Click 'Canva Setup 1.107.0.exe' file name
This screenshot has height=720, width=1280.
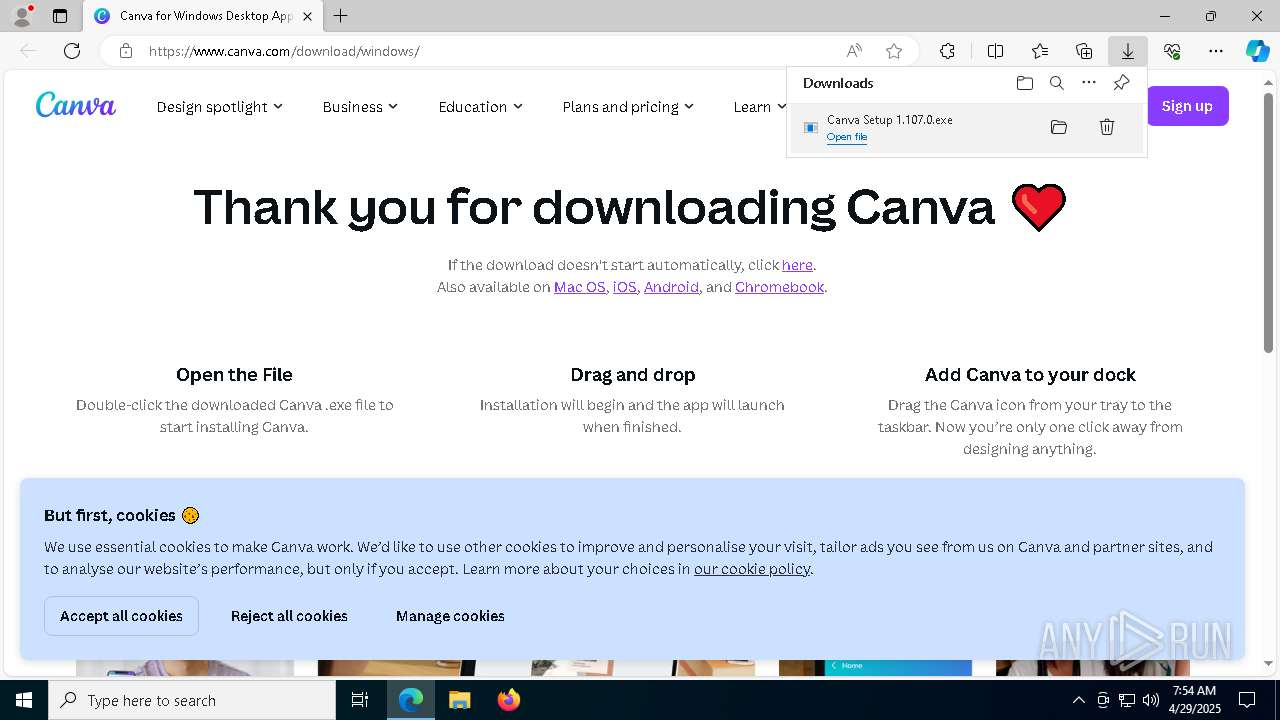click(x=889, y=120)
